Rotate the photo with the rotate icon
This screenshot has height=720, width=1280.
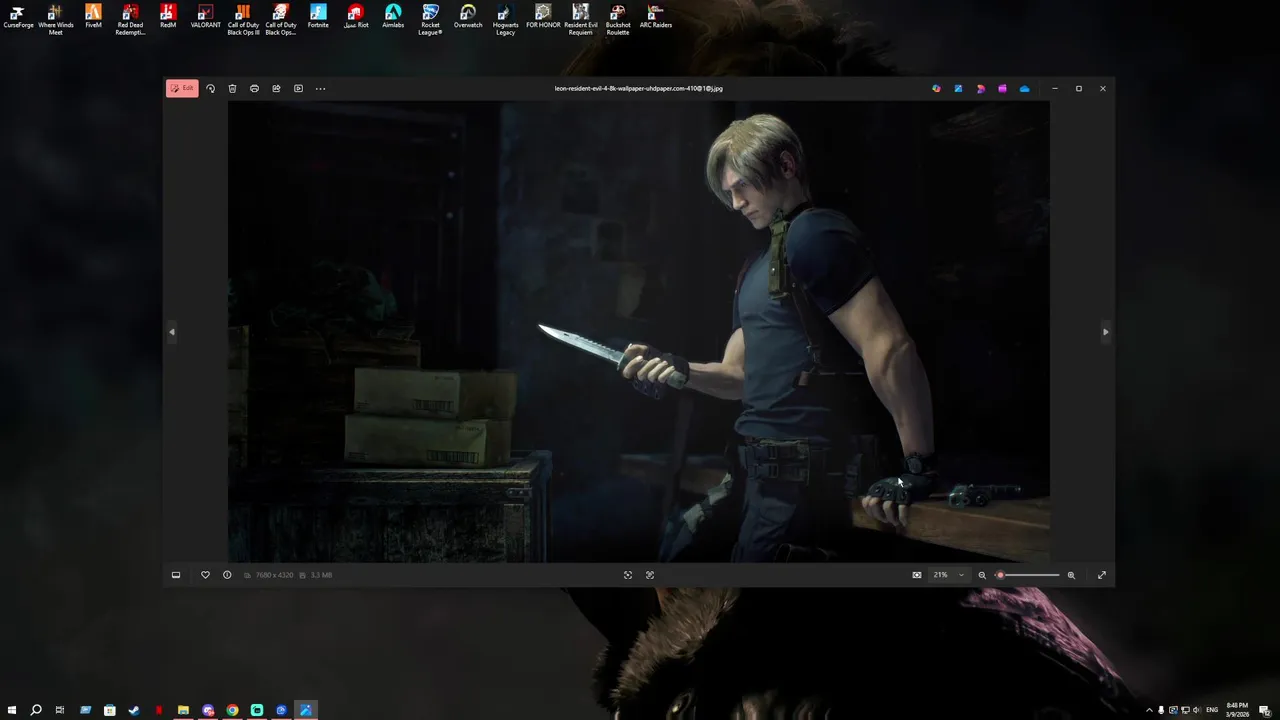pos(210,88)
